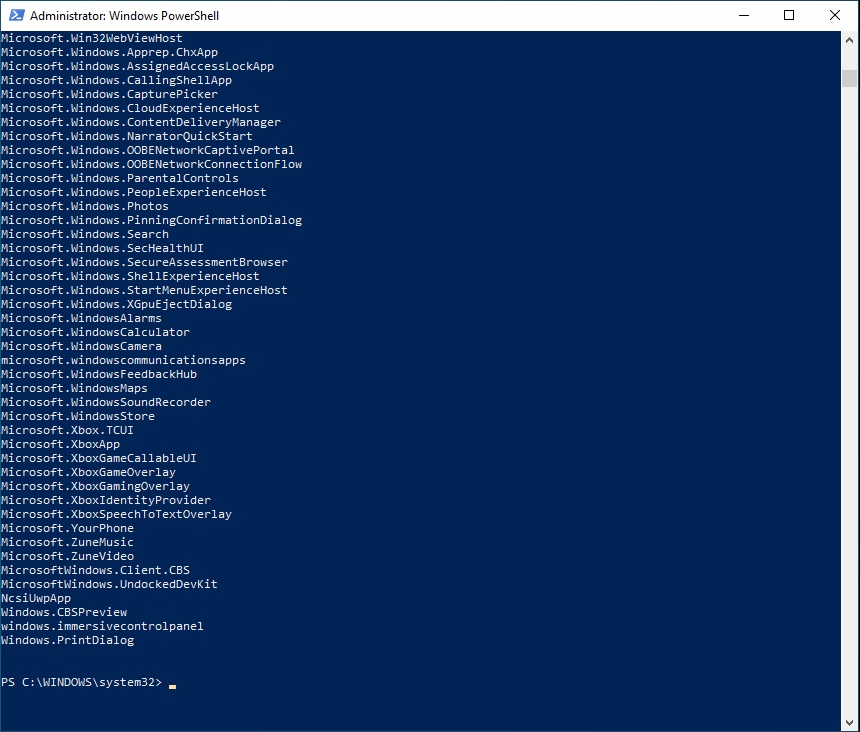Click the Microsoft.XboxIdentityProvider line
The image size is (860, 732).
pyautogui.click(x=106, y=500)
